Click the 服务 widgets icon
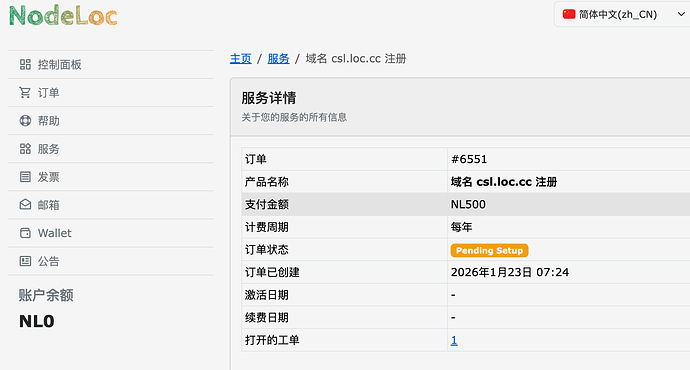 pyautogui.click(x=26, y=149)
